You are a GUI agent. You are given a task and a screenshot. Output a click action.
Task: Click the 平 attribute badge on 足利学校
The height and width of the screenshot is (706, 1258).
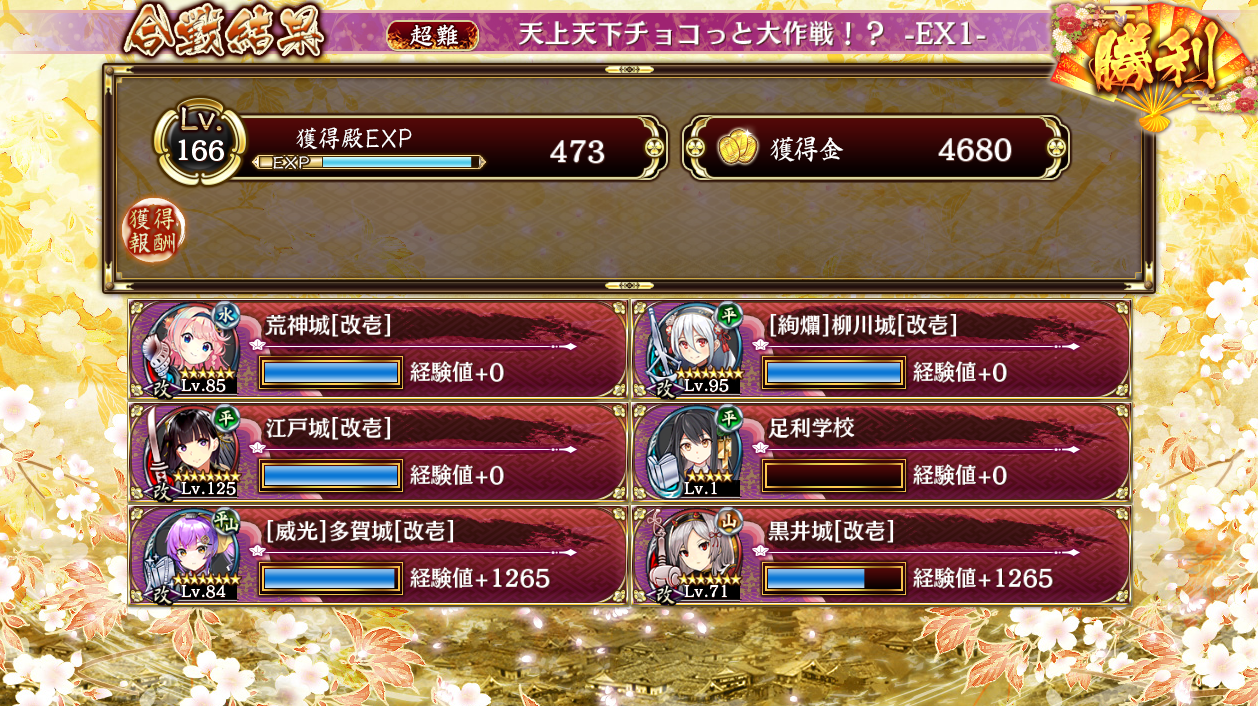coord(729,419)
